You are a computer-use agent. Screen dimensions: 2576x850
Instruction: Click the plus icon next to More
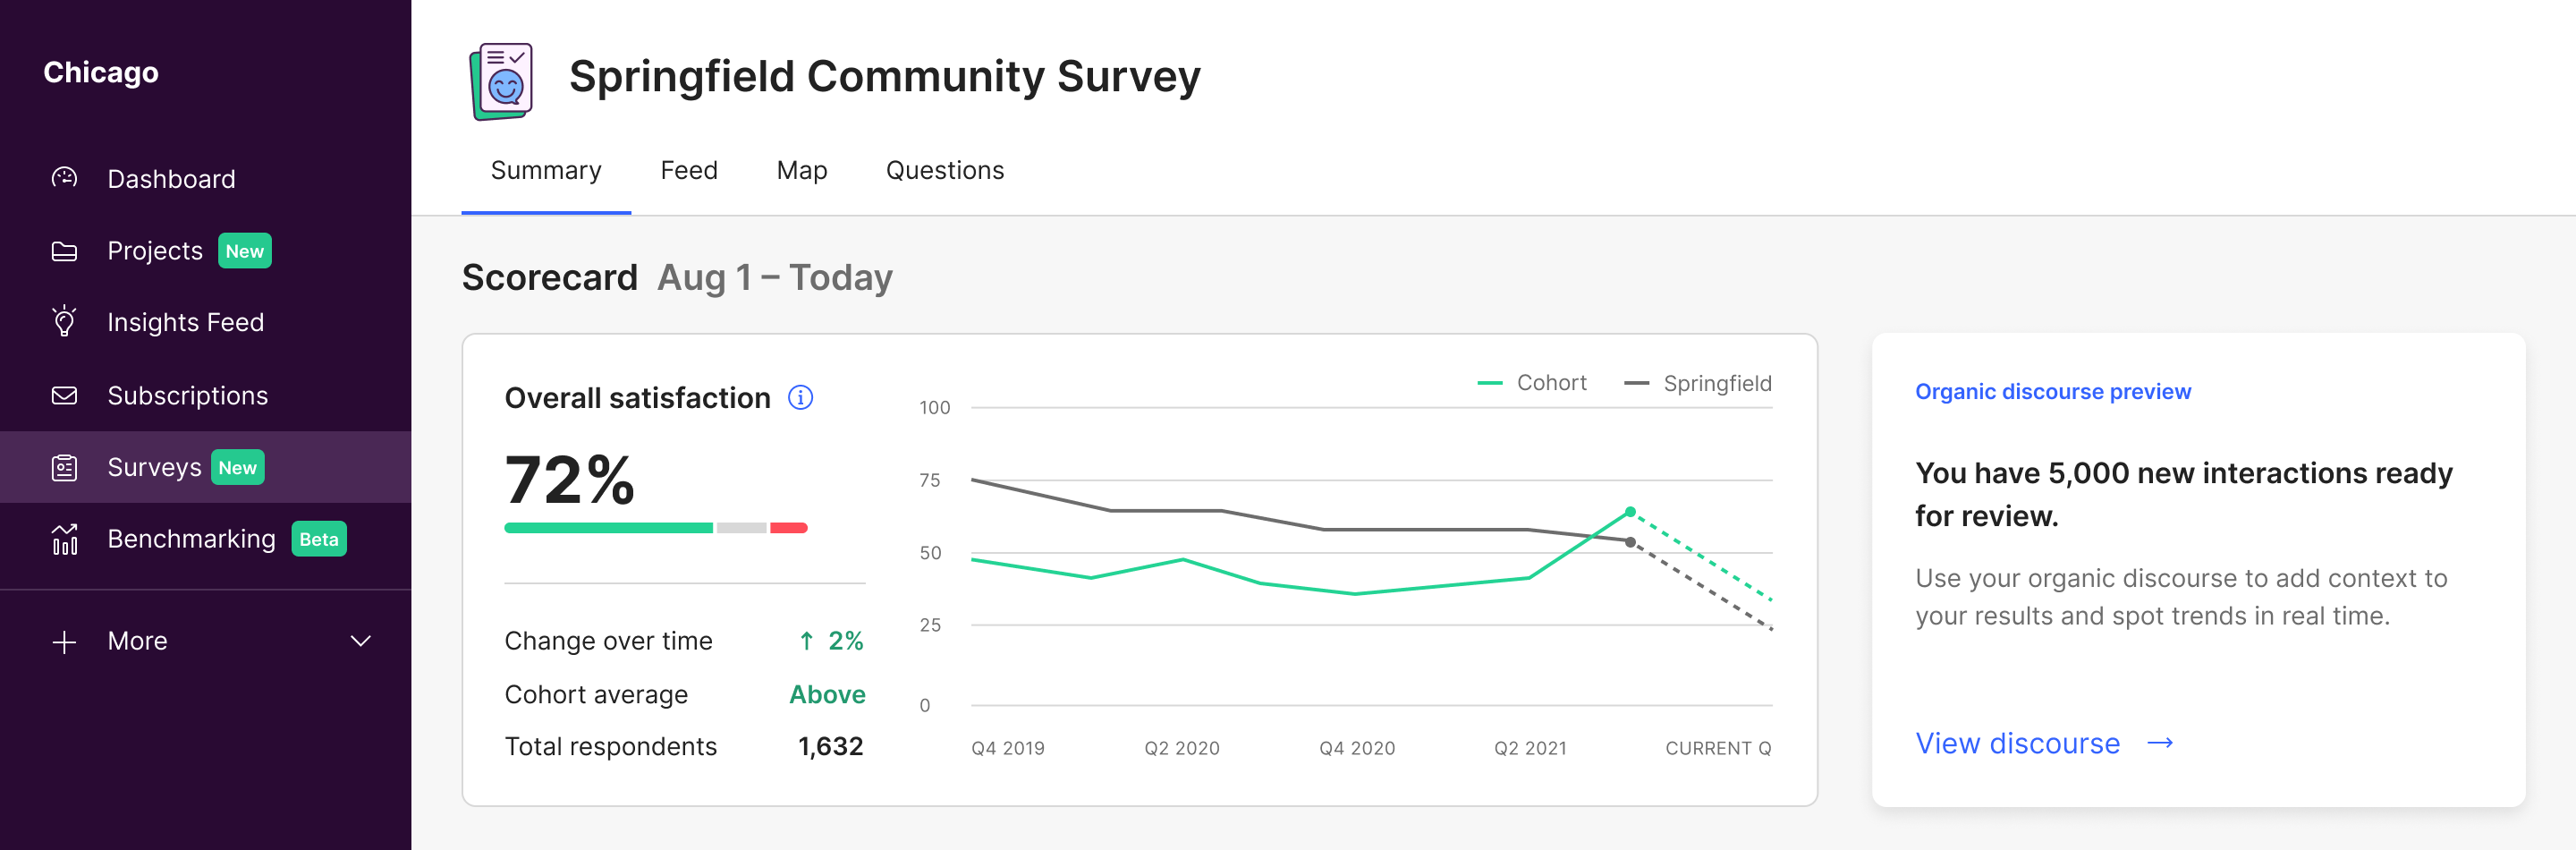click(x=64, y=641)
